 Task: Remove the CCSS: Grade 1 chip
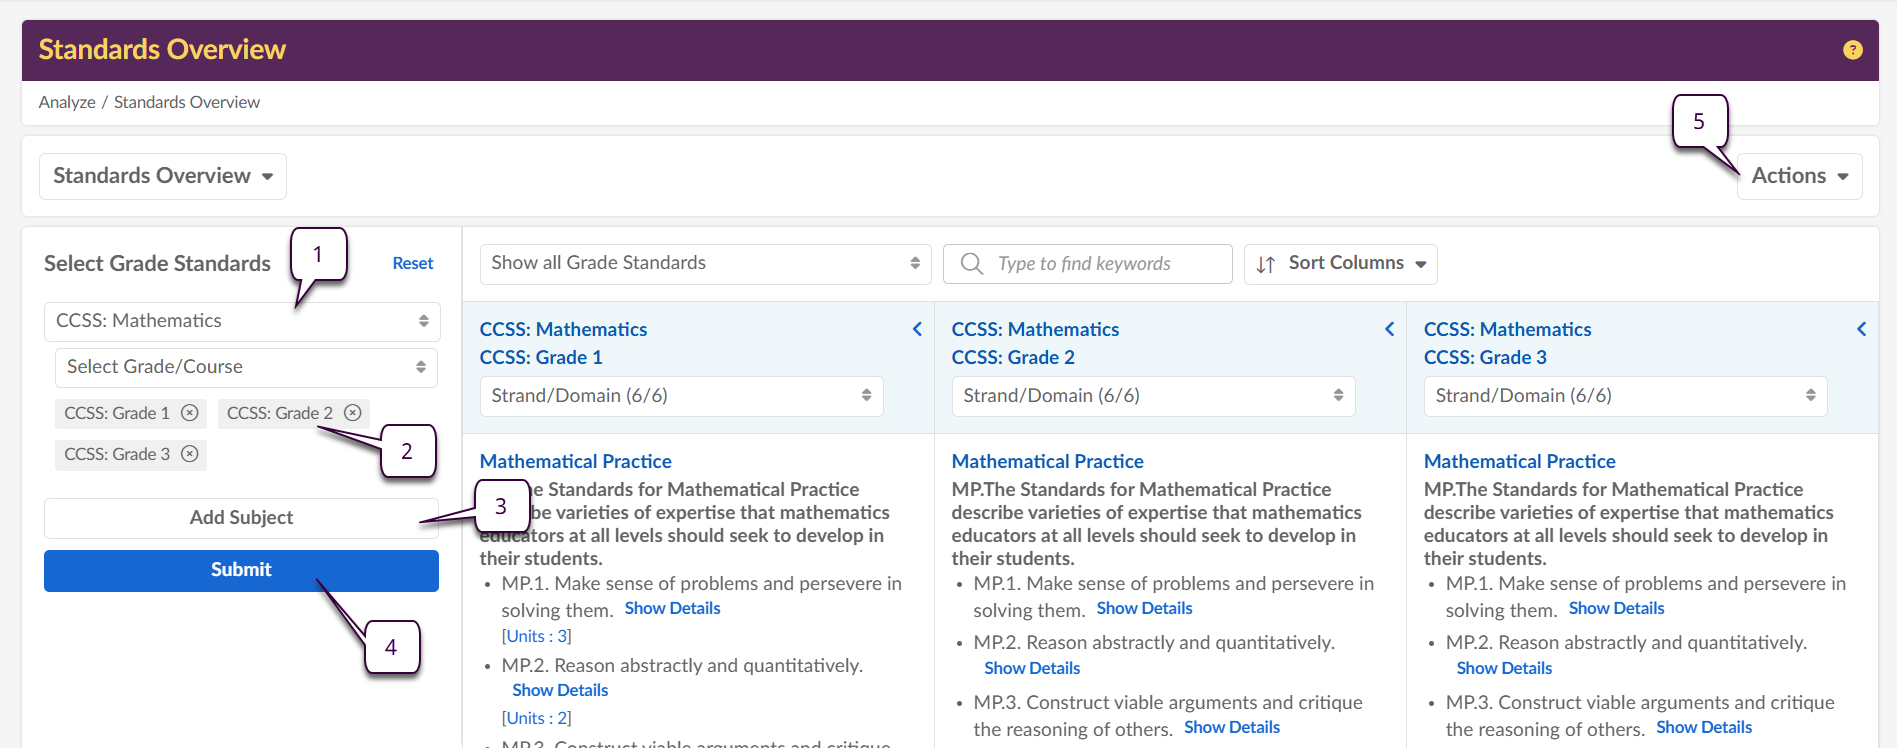(190, 413)
